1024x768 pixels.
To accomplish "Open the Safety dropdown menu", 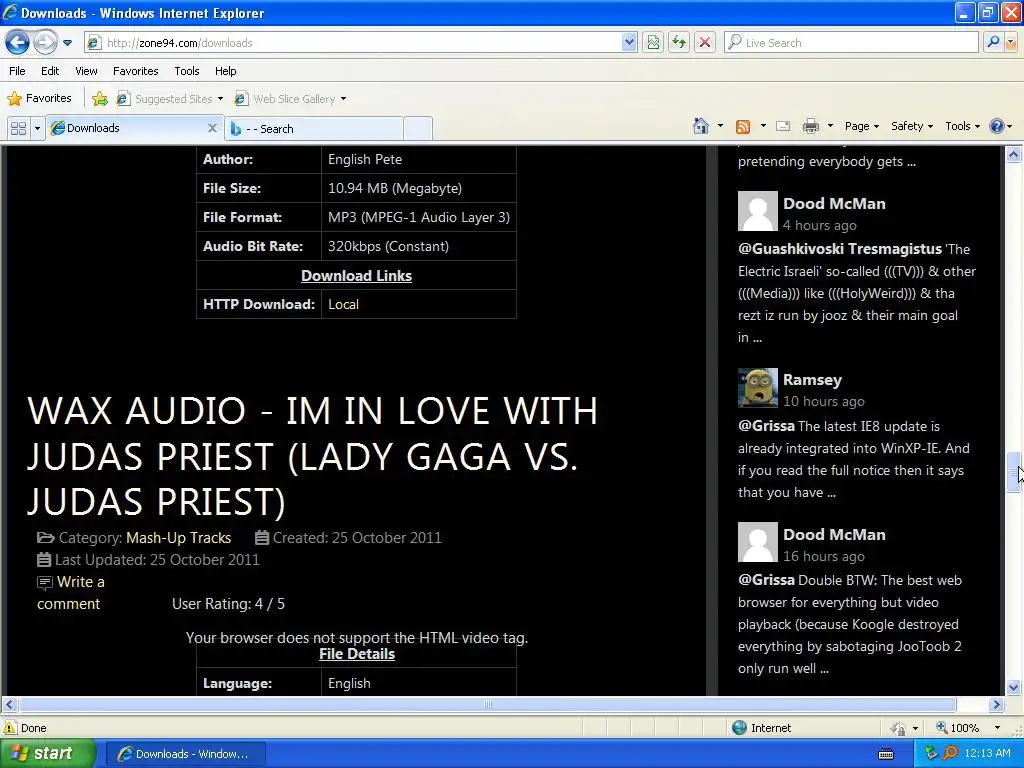I will point(912,126).
